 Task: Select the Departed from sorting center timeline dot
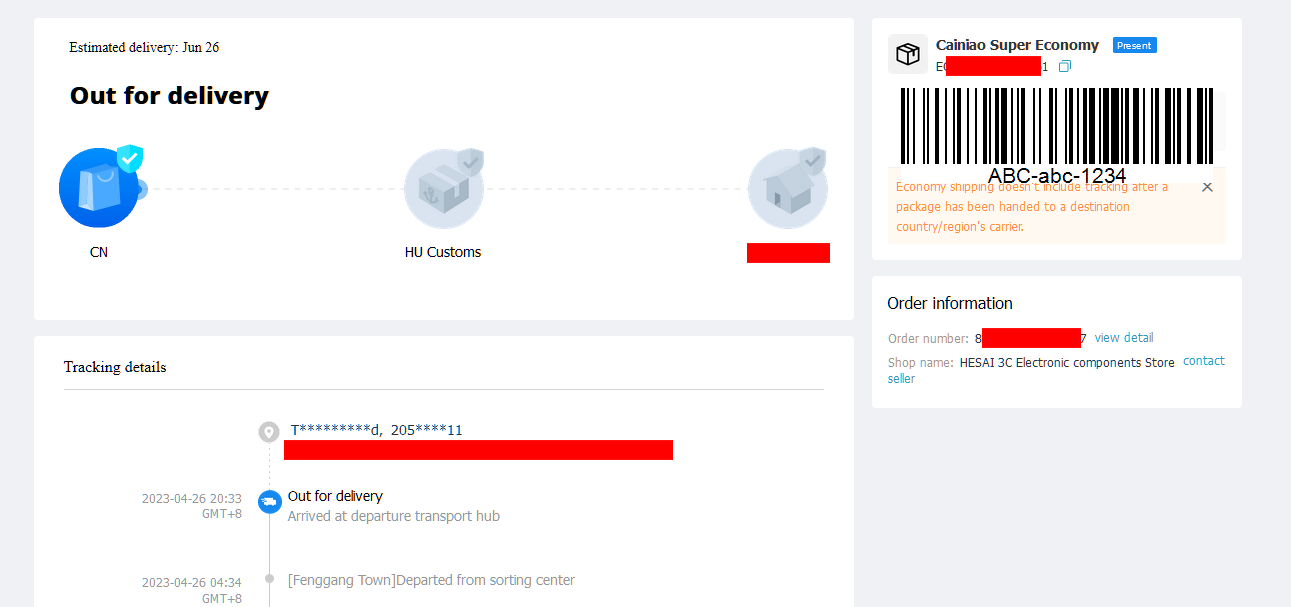[269, 579]
